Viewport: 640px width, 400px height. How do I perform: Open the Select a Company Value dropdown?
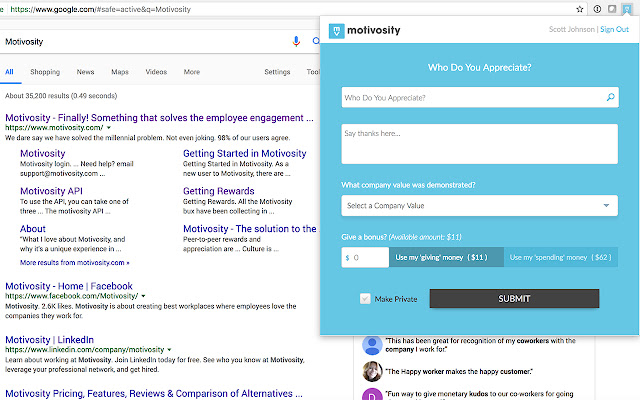[480, 206]
